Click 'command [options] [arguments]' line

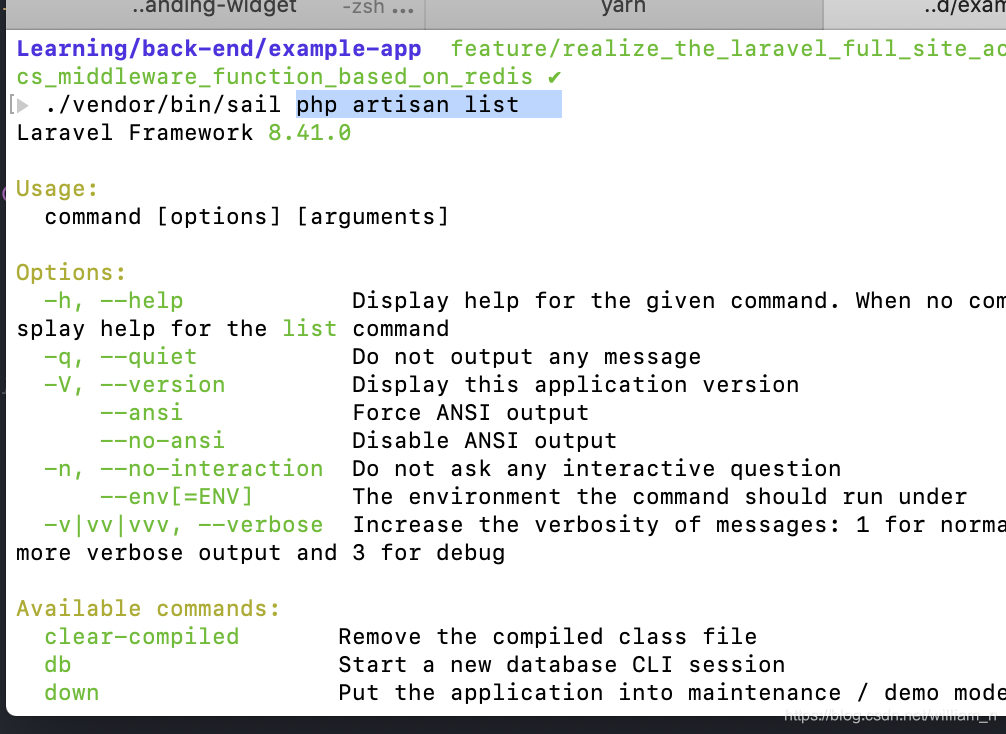point(246,217)
